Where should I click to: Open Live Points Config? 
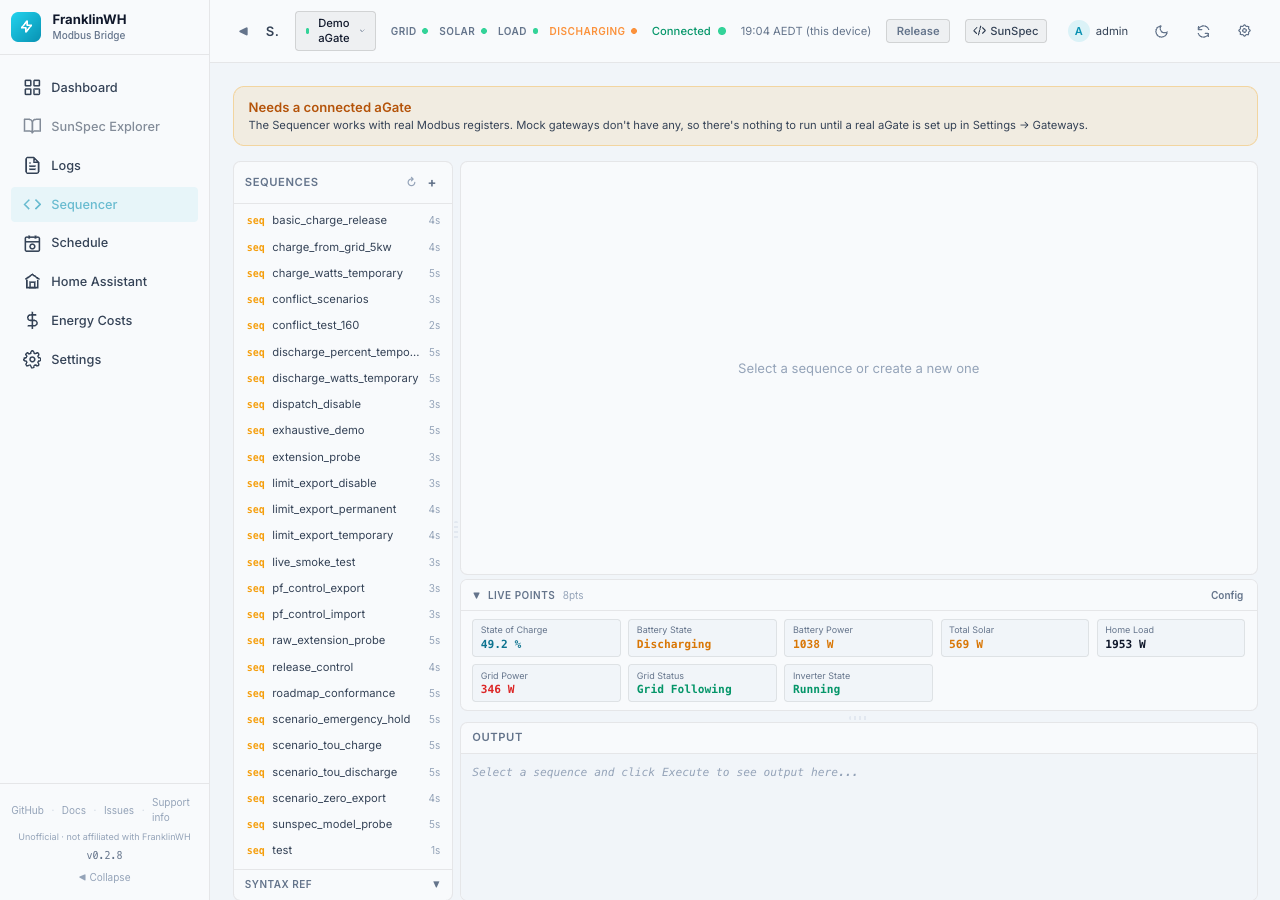(x=1227, y=595)
